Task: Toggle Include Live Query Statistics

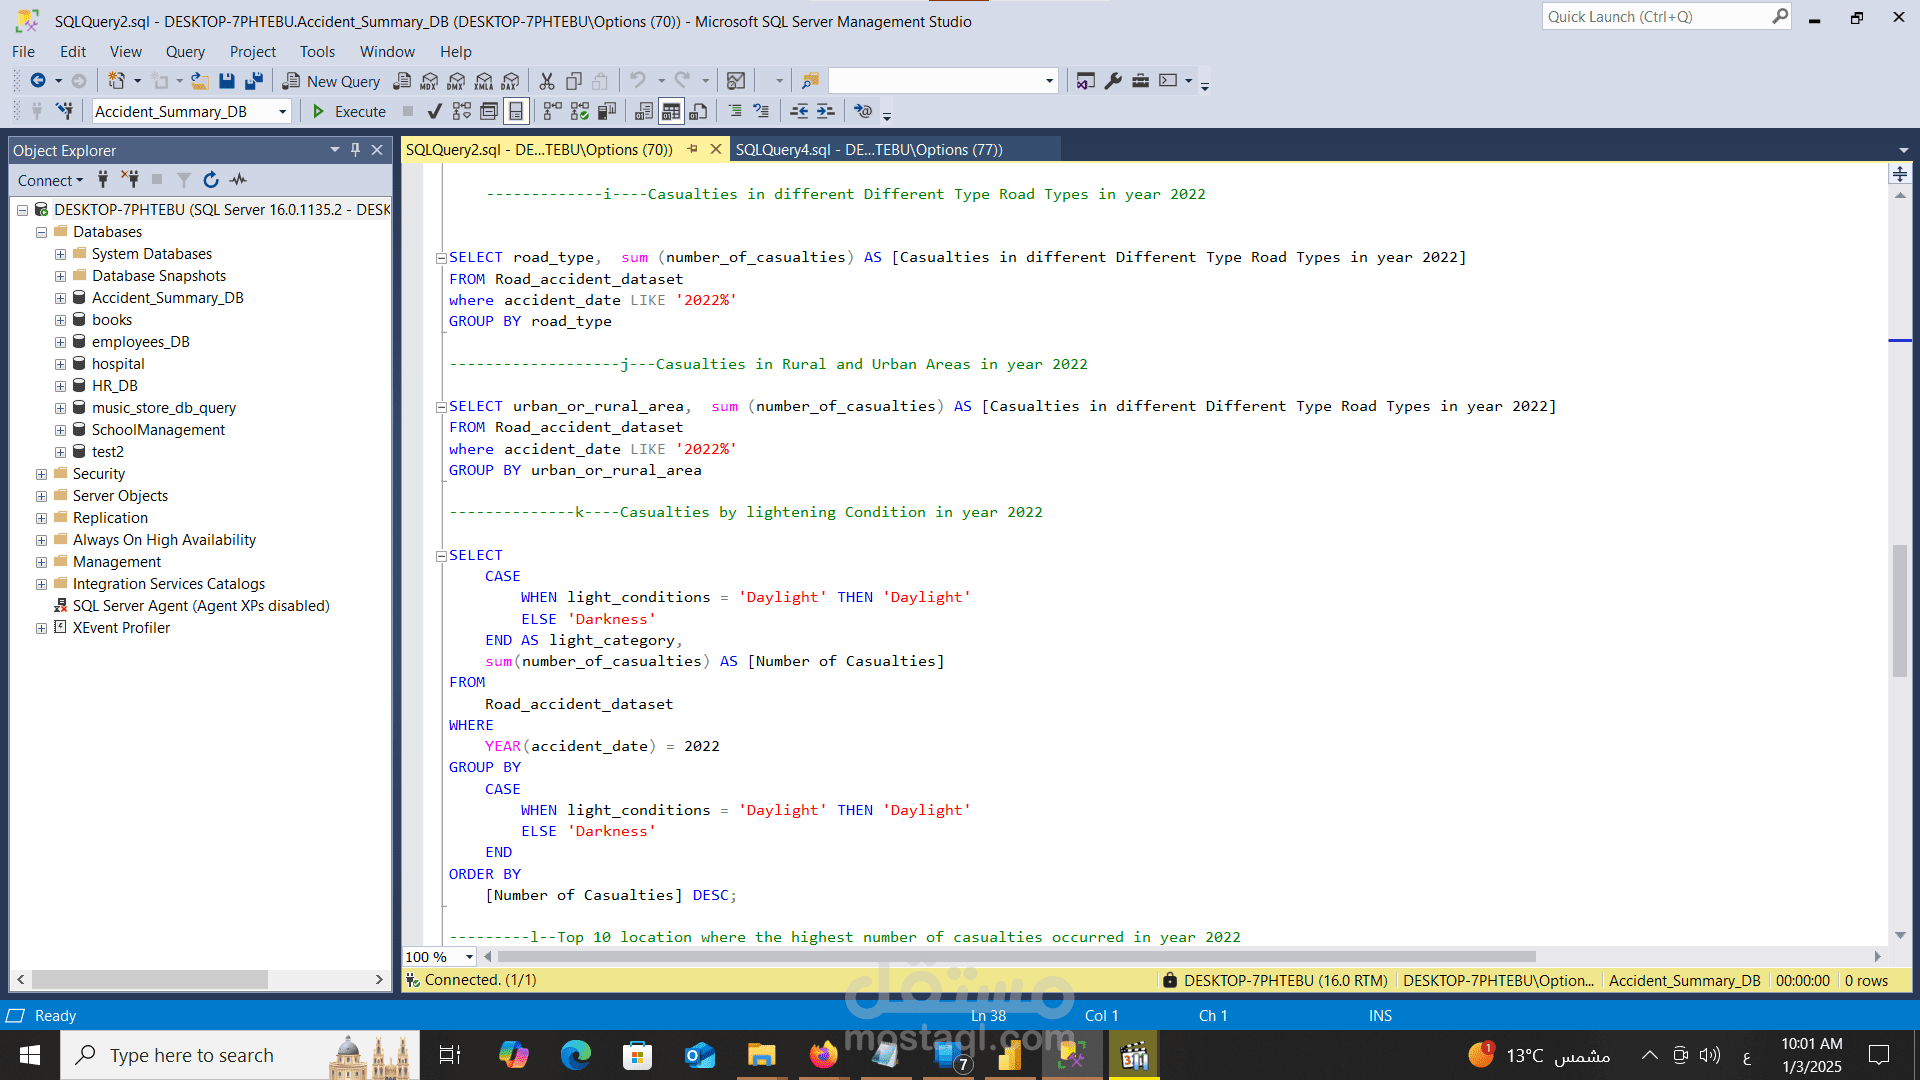Action: tap(580, 111)
